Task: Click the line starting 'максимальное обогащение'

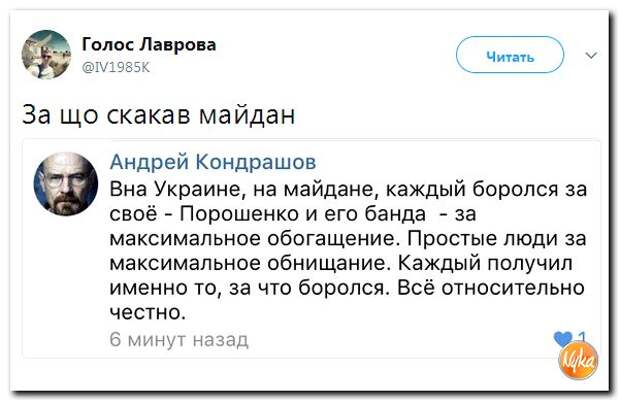Action: [348, 239]
